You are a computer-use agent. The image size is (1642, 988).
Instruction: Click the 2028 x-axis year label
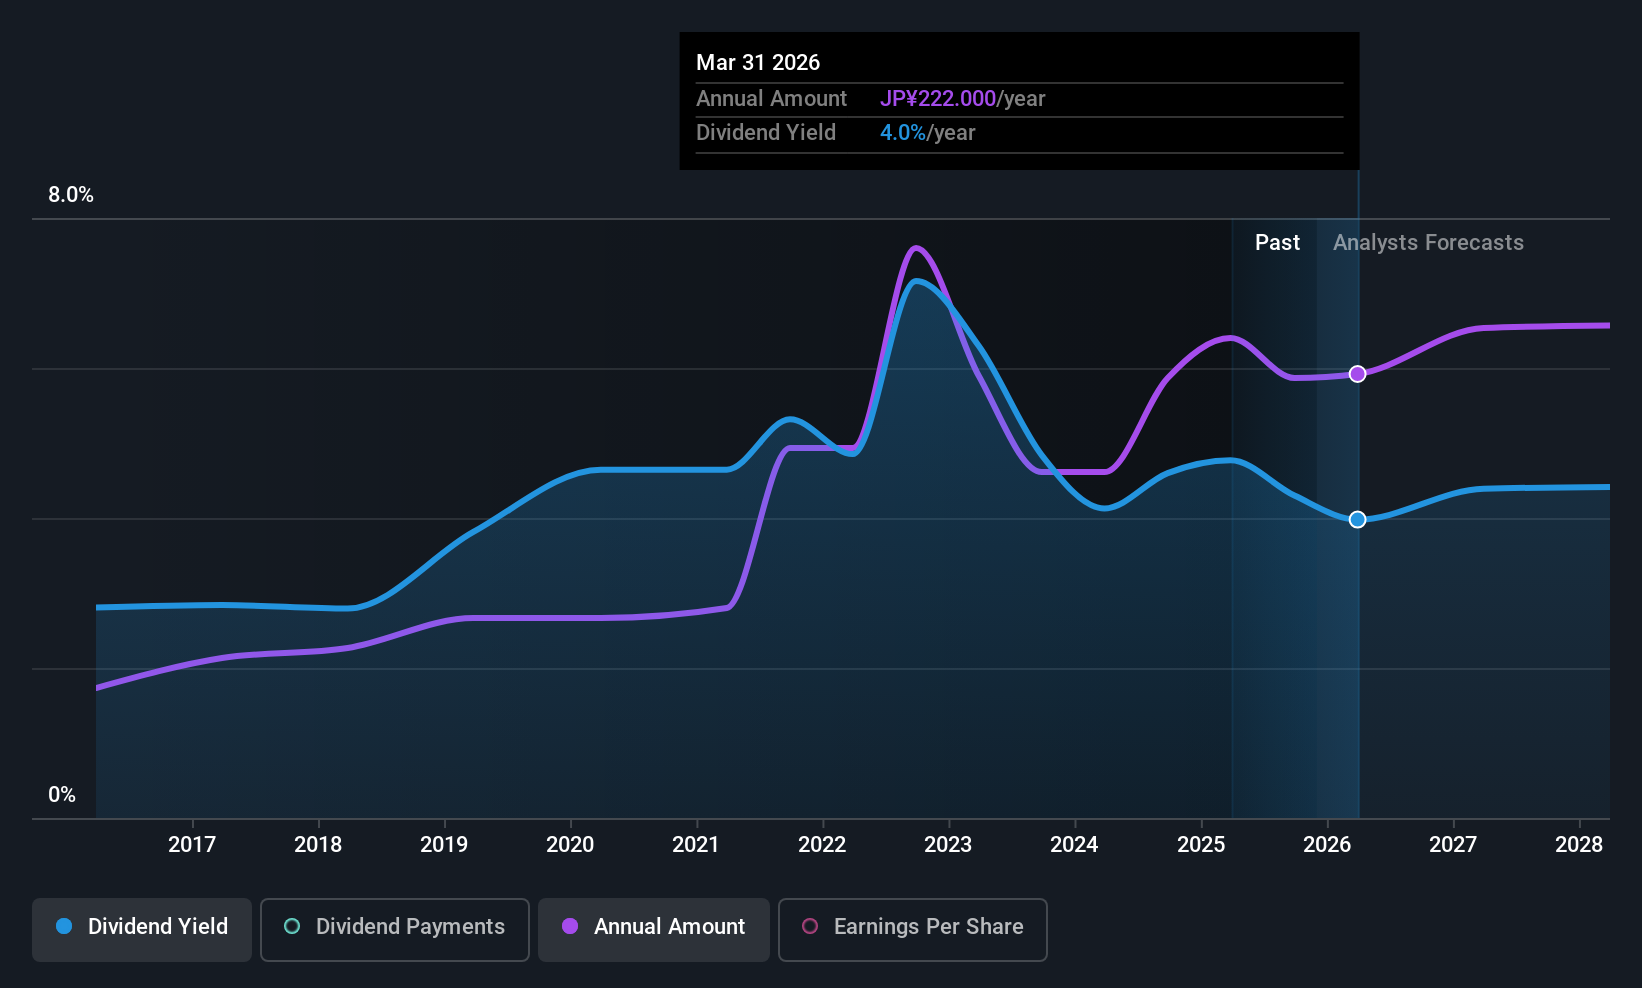point(1579,845)
